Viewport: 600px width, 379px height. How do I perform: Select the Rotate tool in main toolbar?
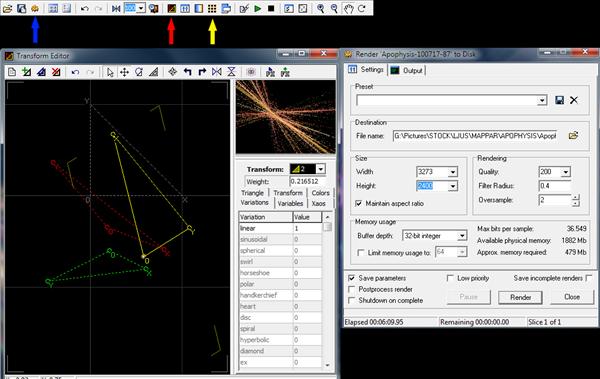(362, 8)
